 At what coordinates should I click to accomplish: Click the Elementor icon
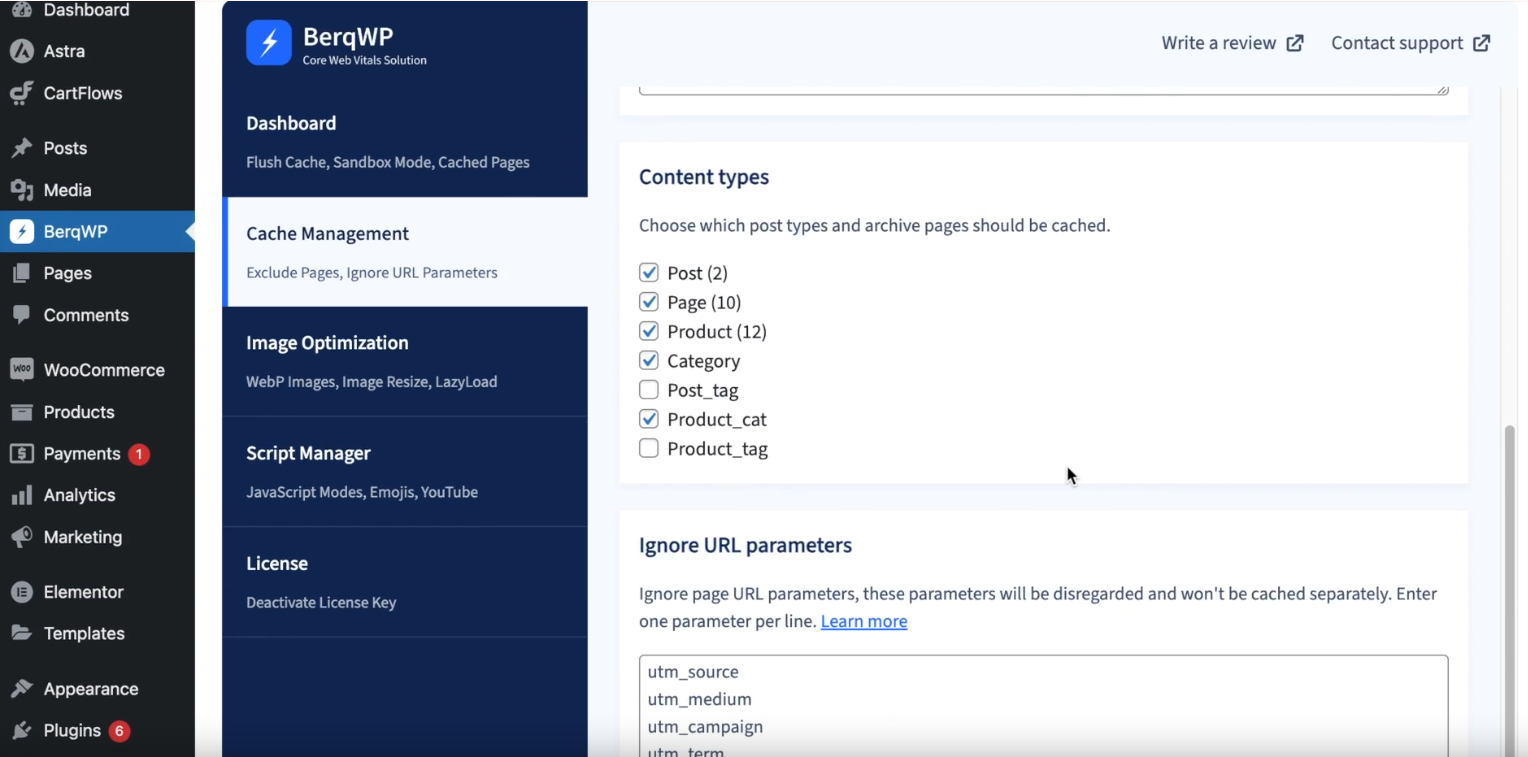click(x=21, y=592)
